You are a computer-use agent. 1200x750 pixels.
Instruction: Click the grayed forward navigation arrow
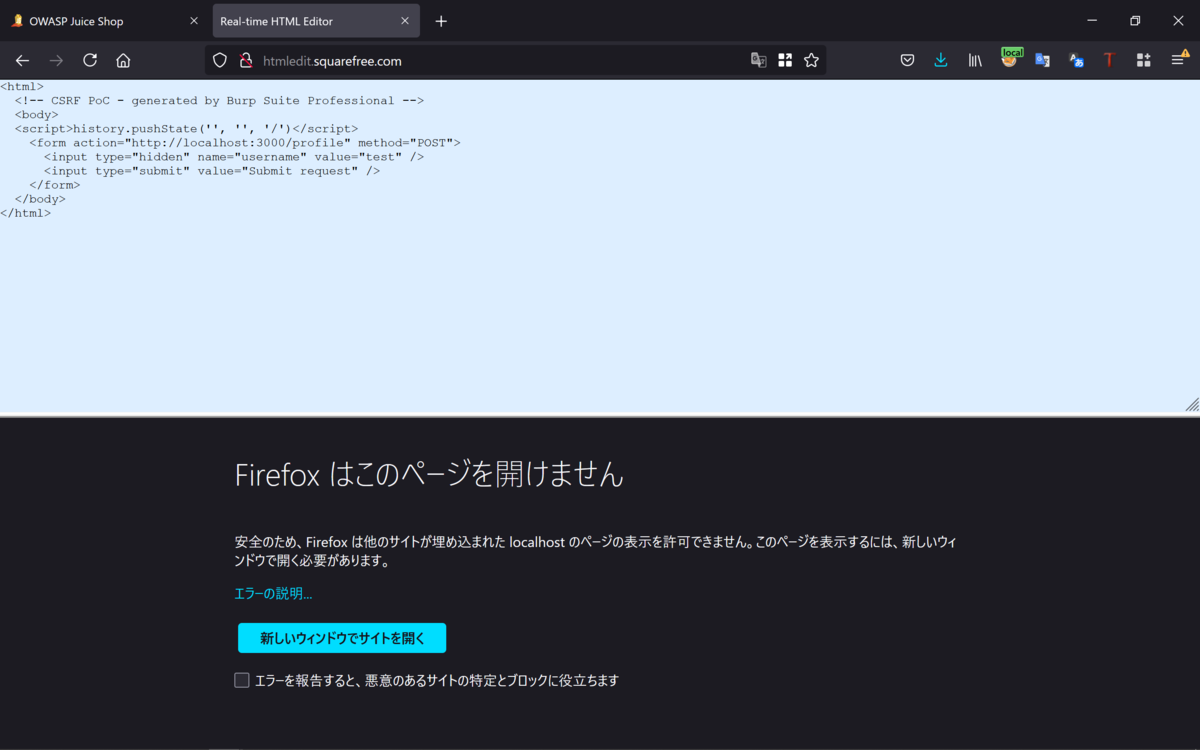click(x=56, y=60)
